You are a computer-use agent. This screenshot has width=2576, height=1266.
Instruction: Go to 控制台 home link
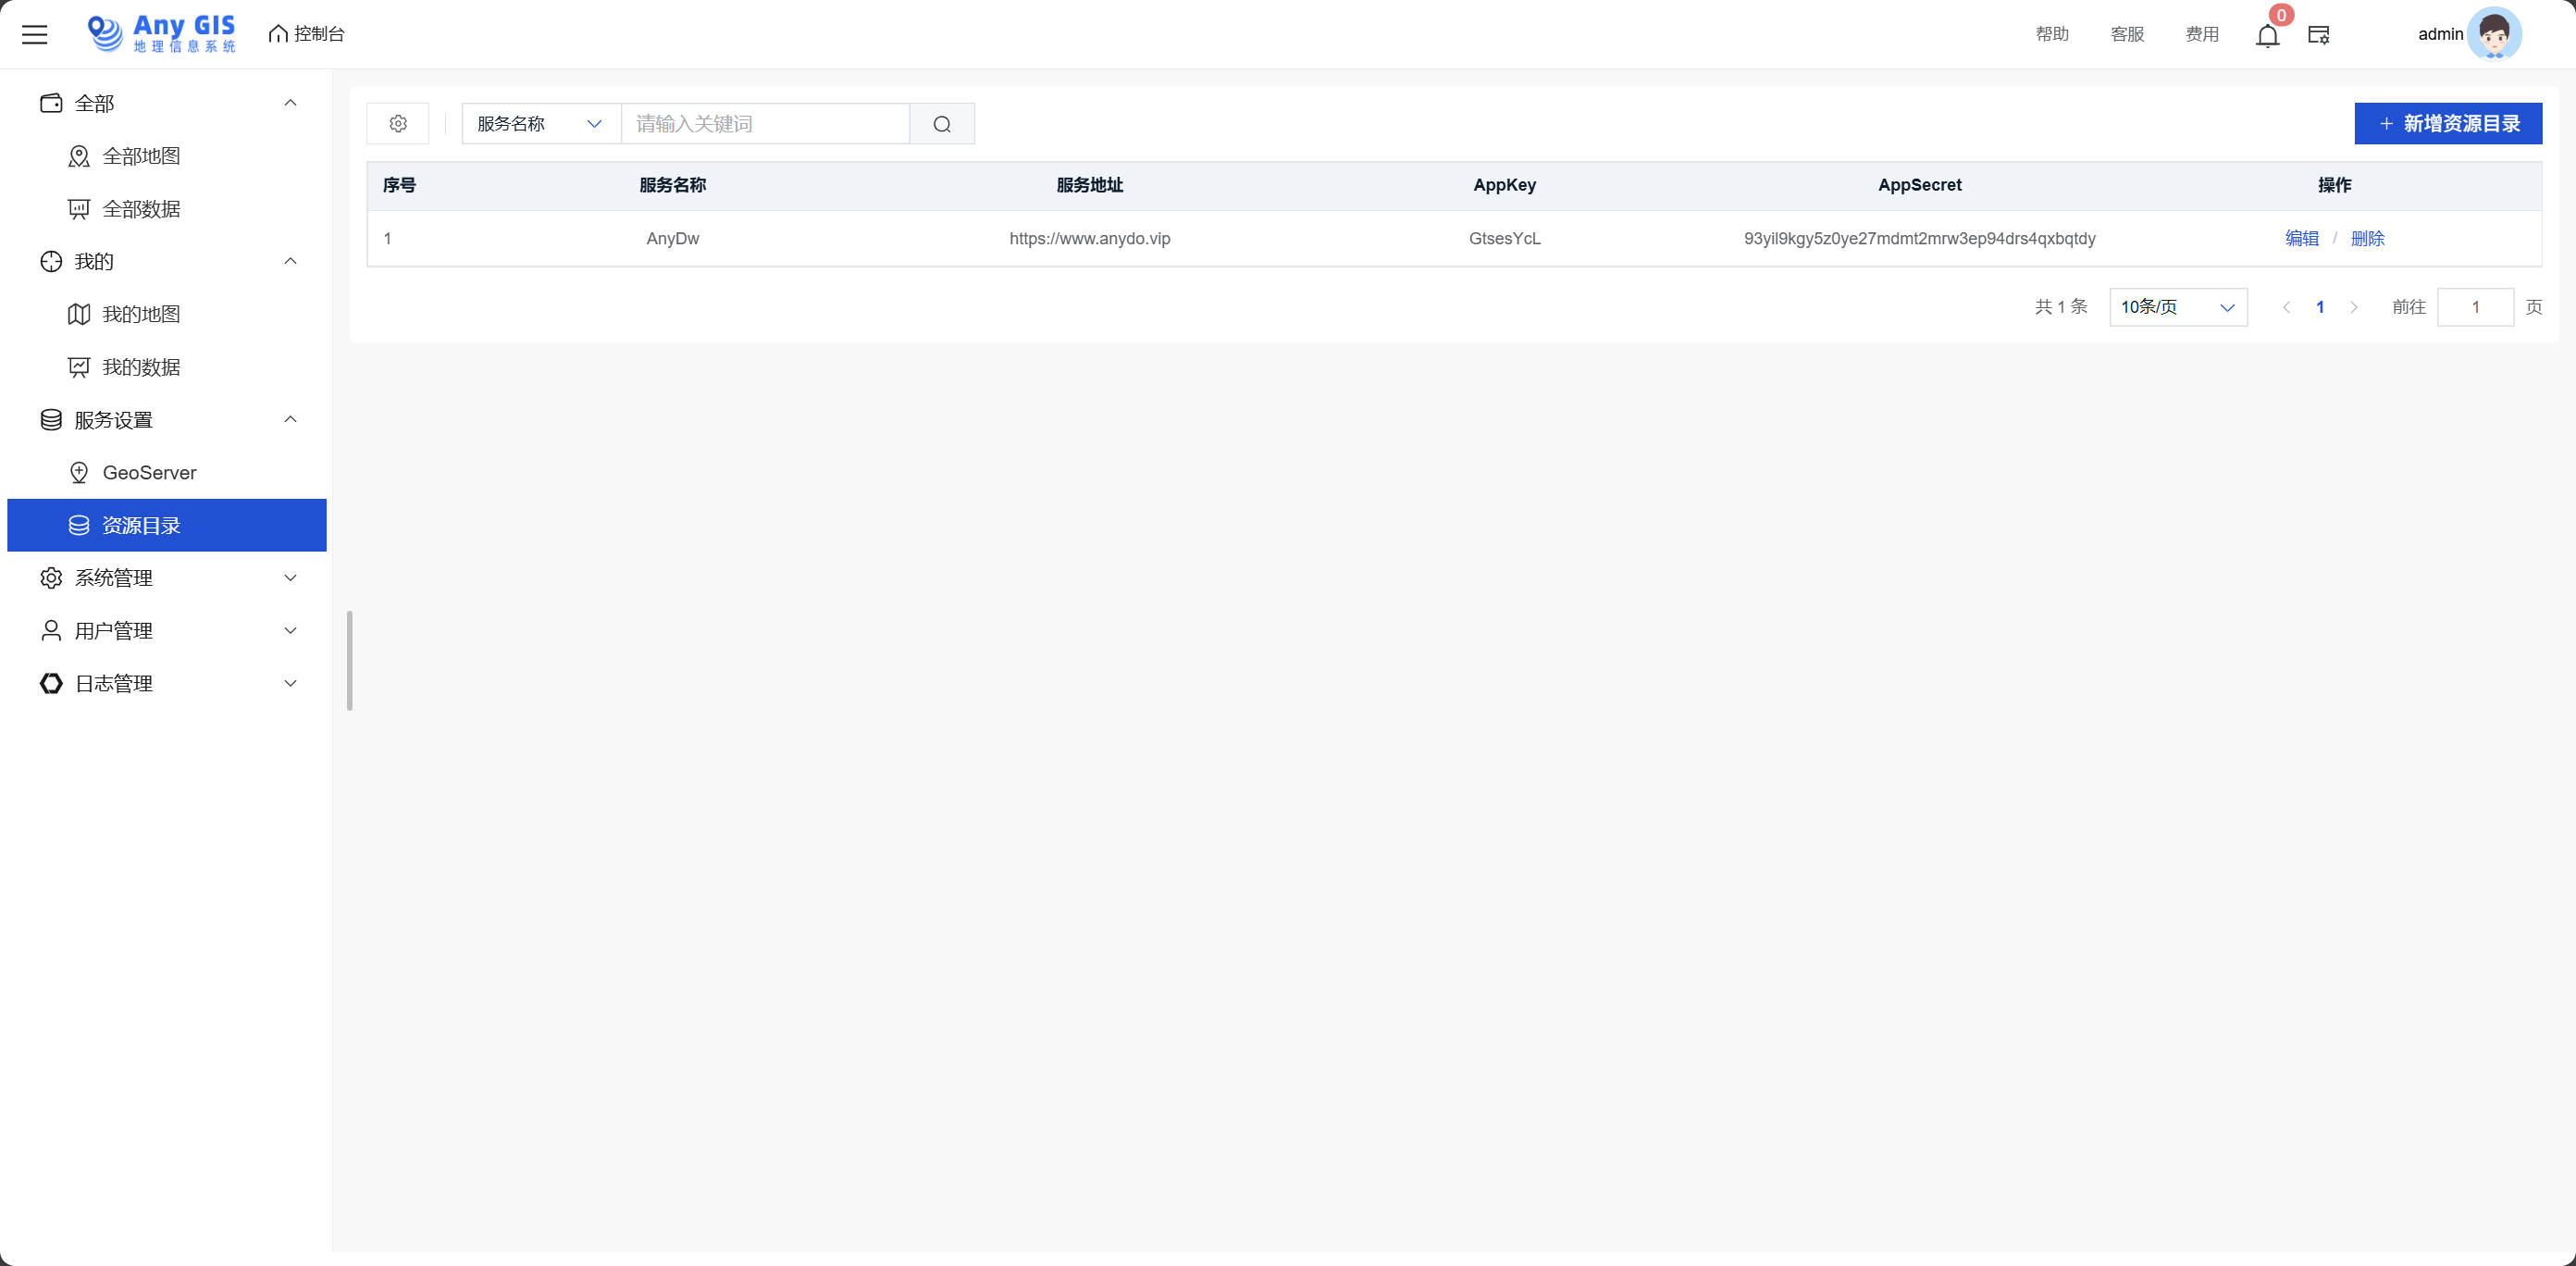tap(307, 34)
